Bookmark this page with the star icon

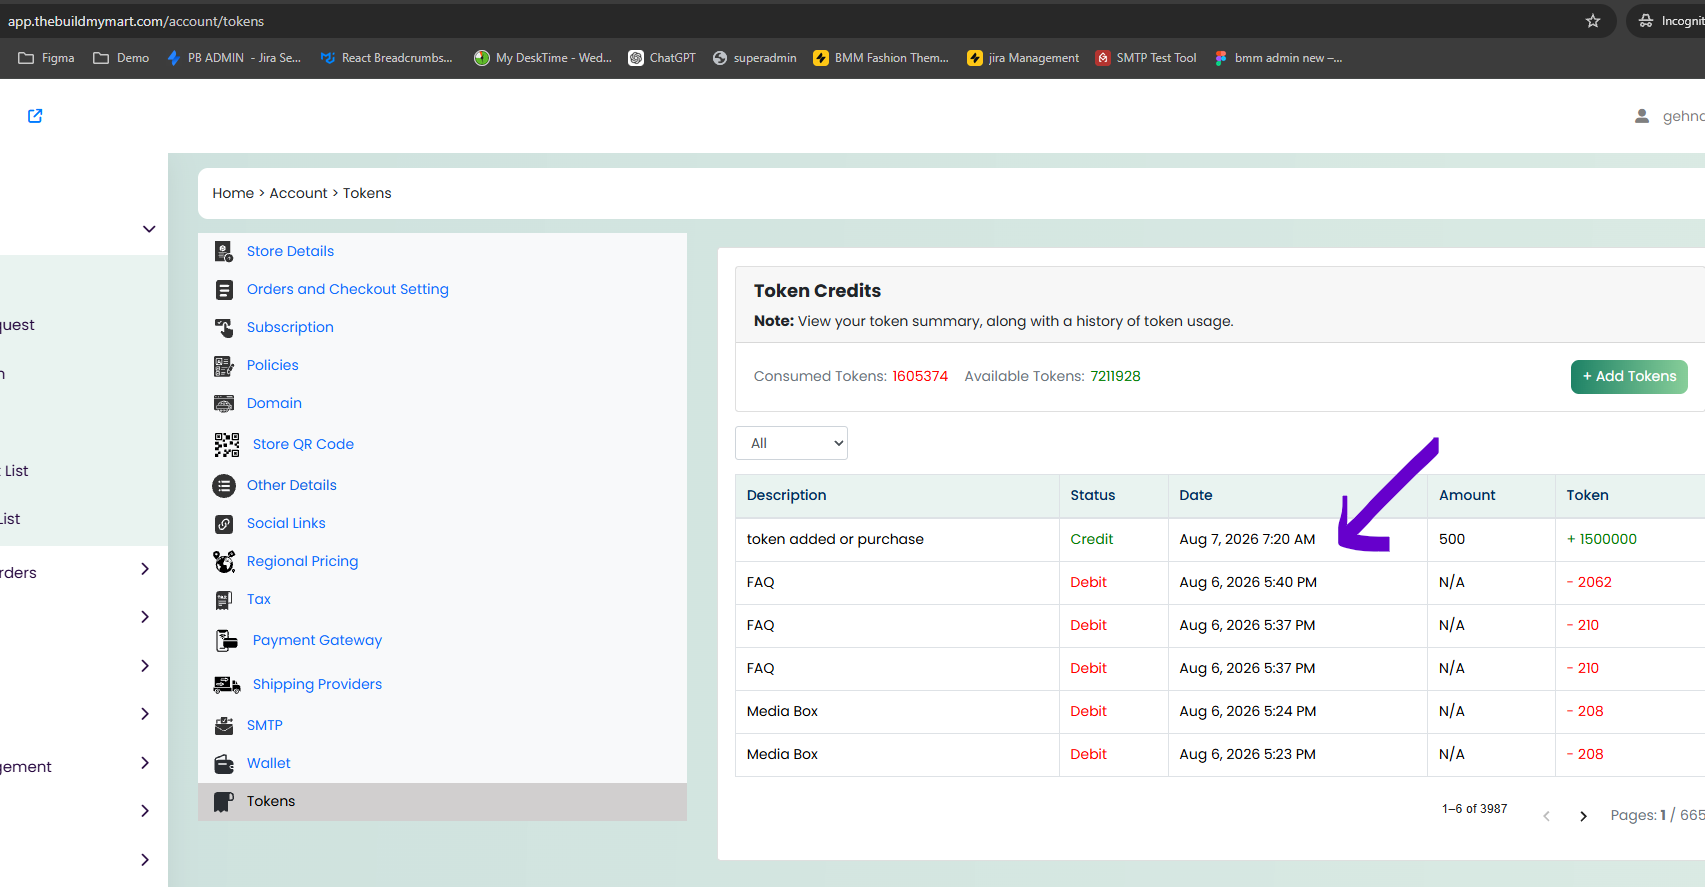pos(1593,21)
